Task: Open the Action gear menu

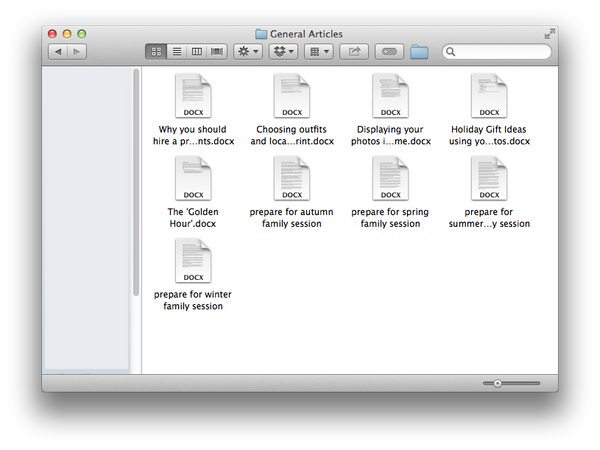Action: tap(247, 51)
